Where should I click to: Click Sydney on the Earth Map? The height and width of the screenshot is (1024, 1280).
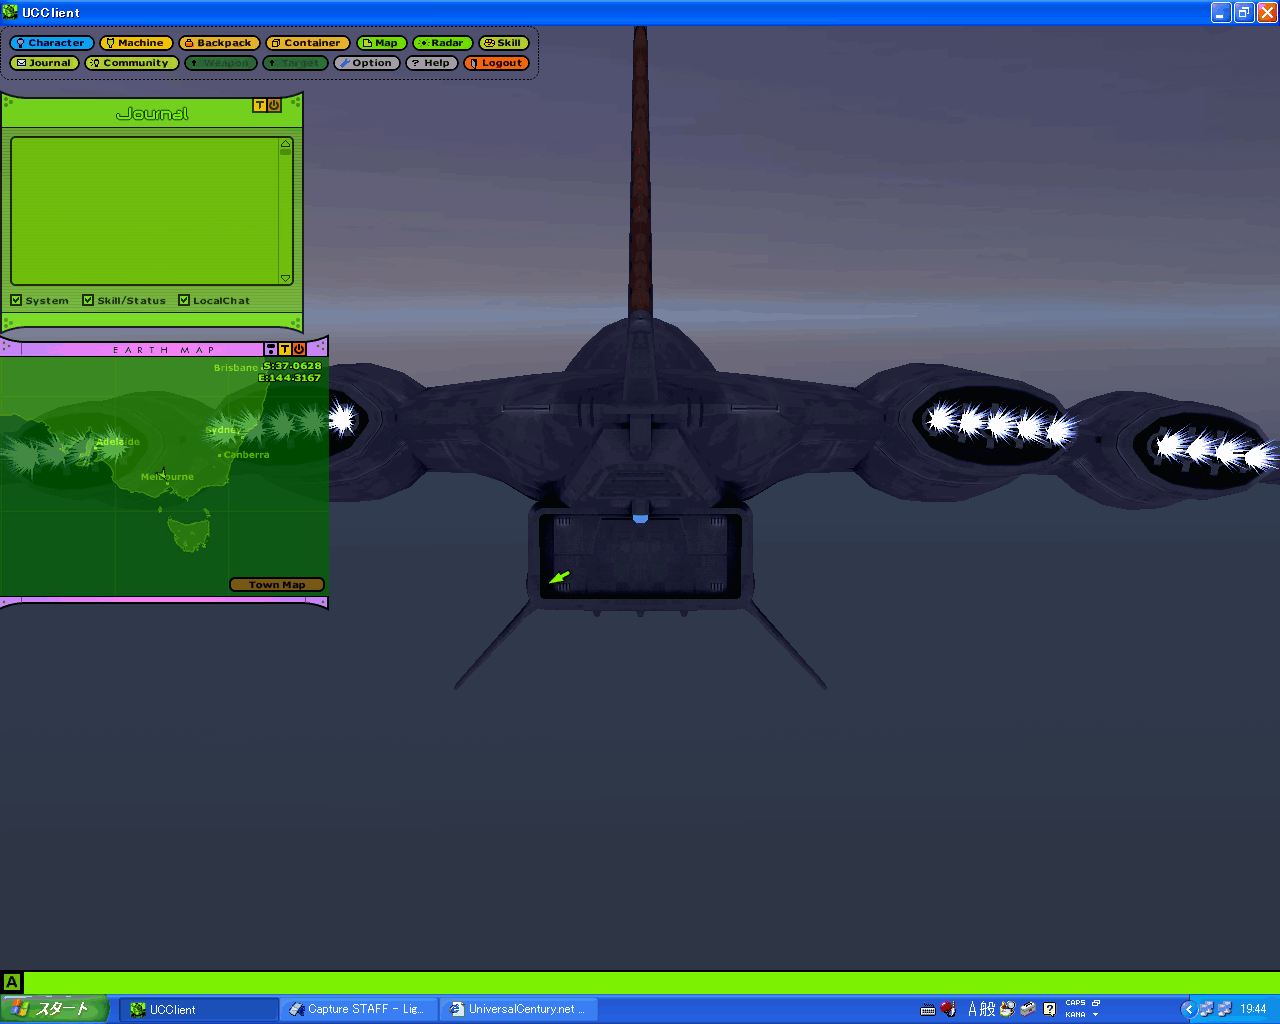click(223, 430)
